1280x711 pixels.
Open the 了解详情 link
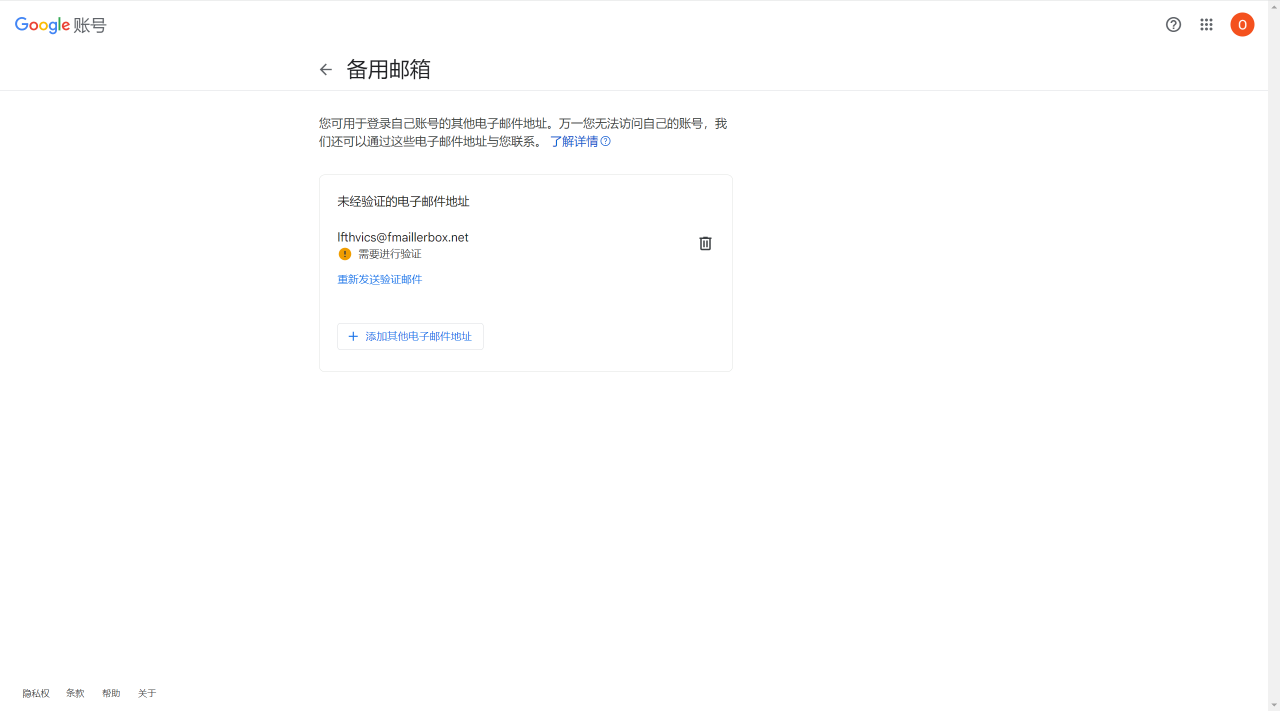(574, 141)
